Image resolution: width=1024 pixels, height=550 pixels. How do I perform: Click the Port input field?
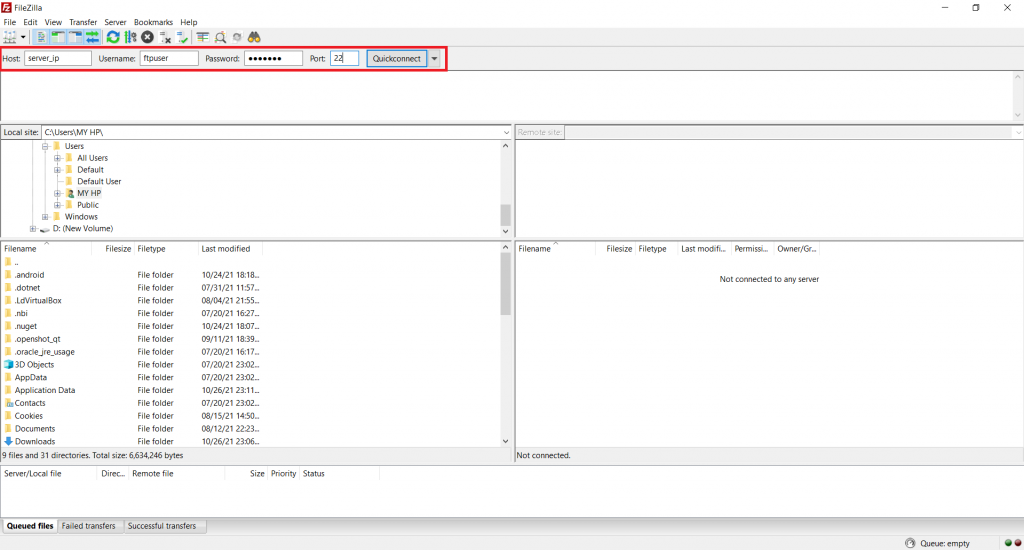[344, 58]
